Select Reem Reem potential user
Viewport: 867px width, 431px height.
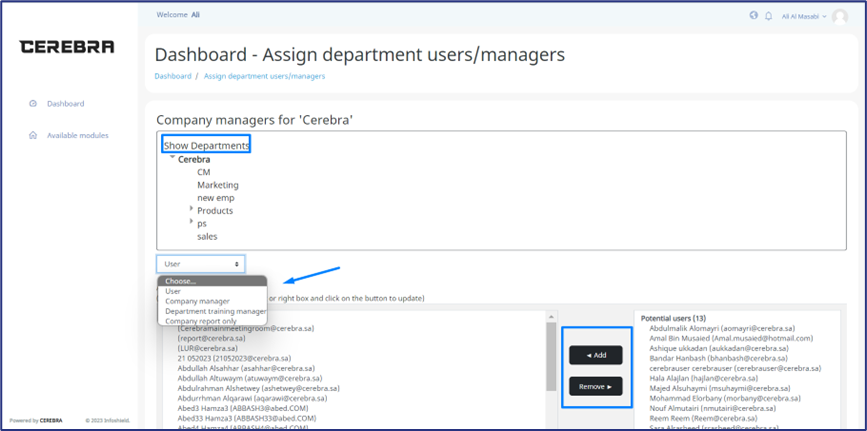click(x=704, y=418)
